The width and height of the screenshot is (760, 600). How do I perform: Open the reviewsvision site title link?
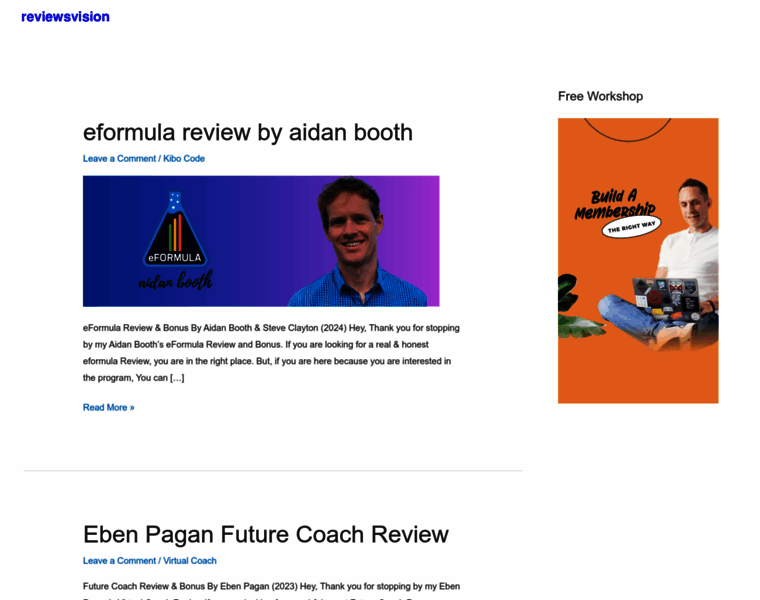(x=65, y=16)
